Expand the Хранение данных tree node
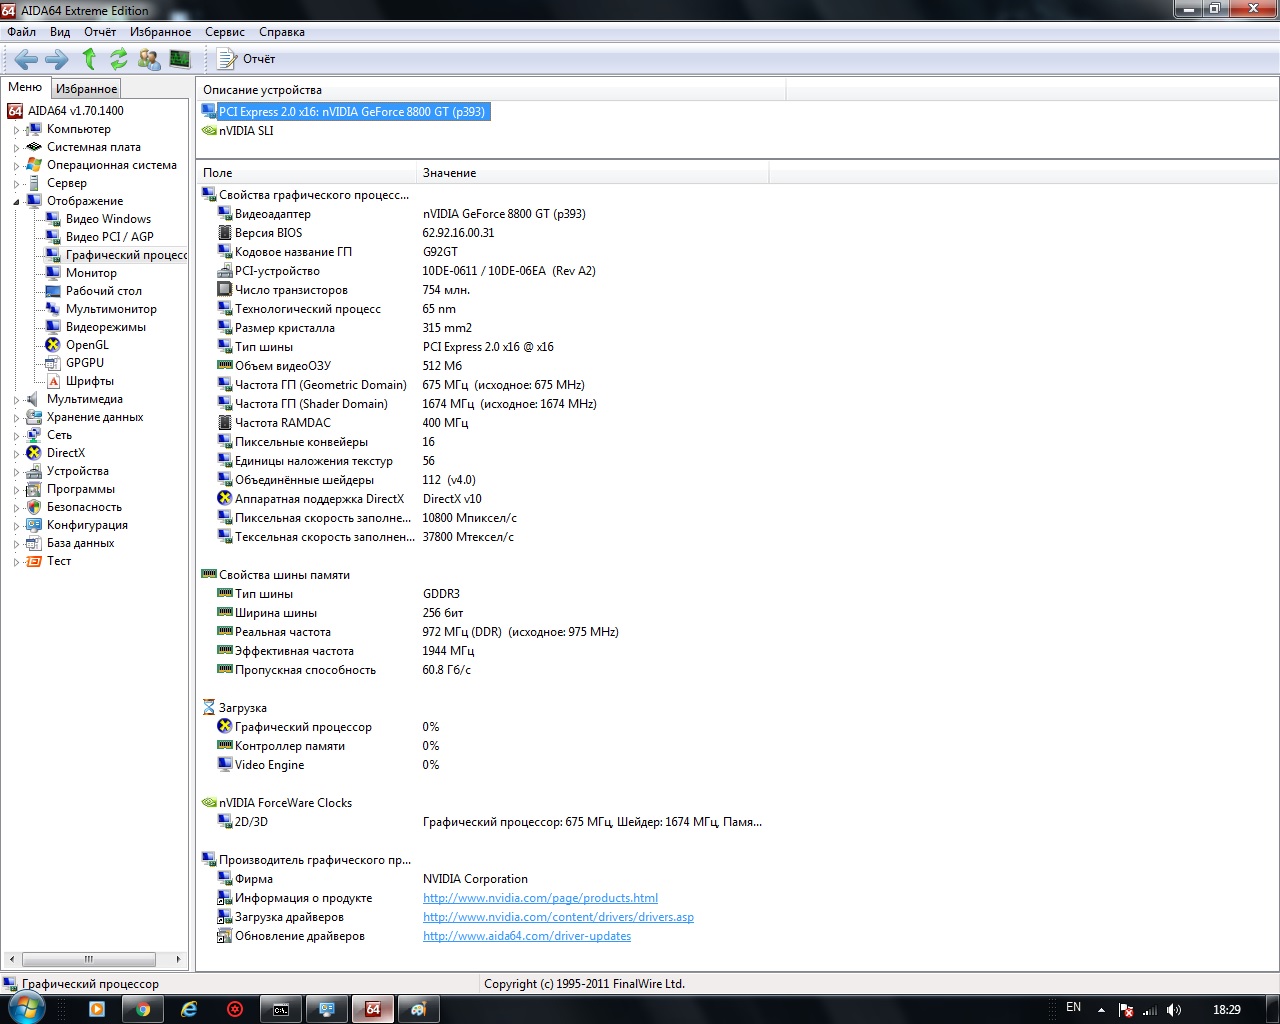 (x=16, y=418)
